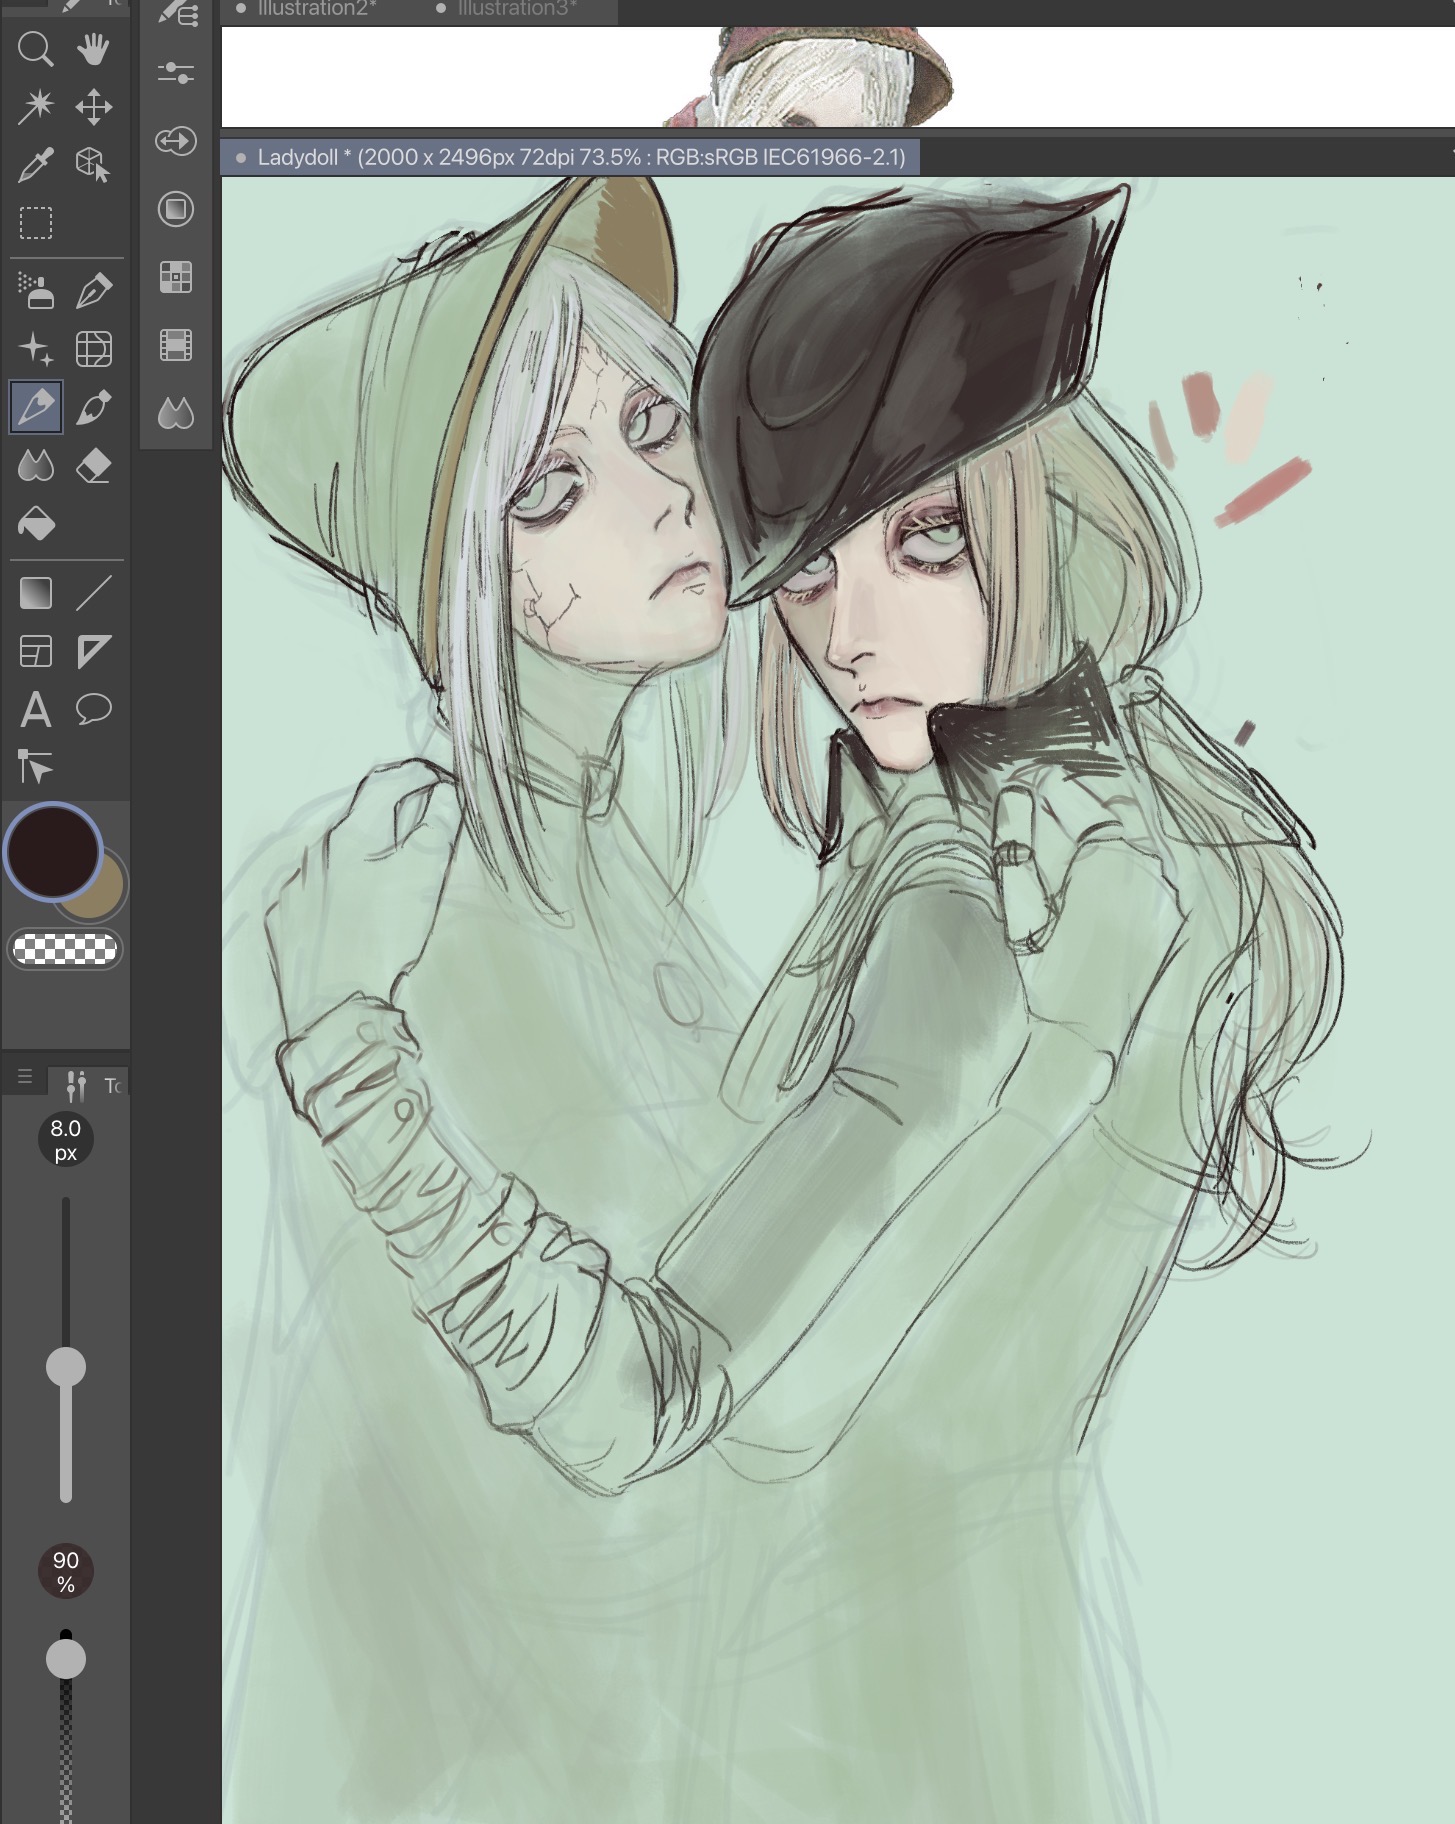Select the Ruler tool
Image resolution: width=1455 pixels, height=1824 pixels.
click(x=94, y=652)
